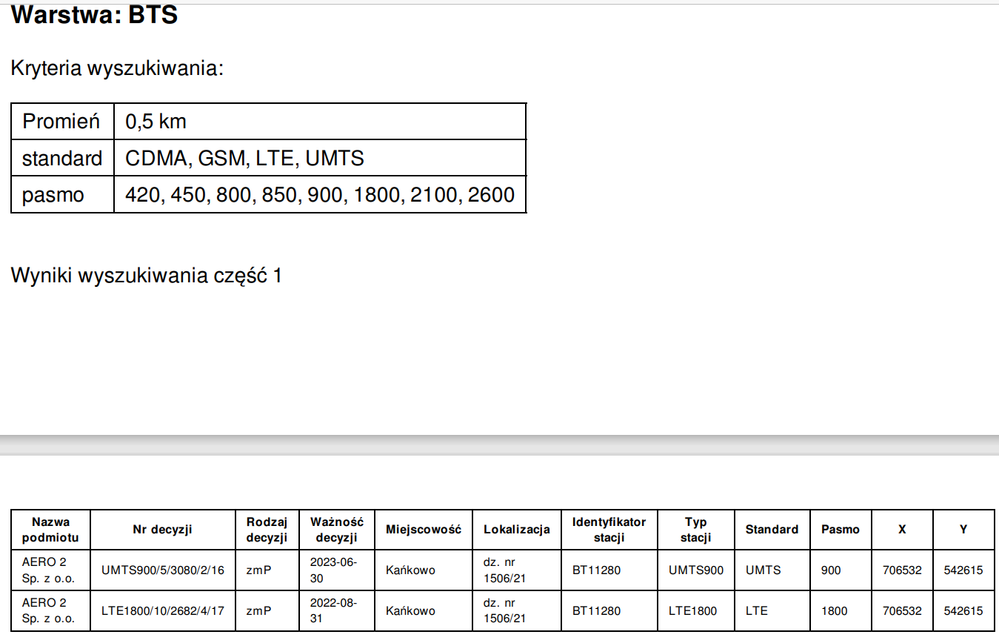
Task: Click the 'Miejscowość' column header
Action: [x=423, y=530]
